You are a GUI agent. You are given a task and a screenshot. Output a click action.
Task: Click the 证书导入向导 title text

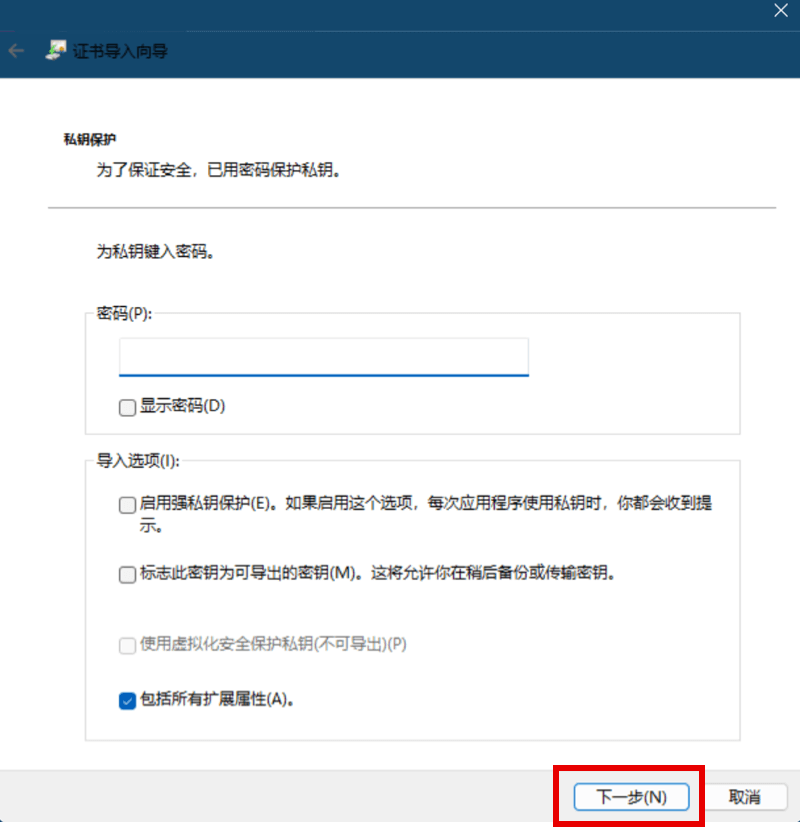(120, 51)
